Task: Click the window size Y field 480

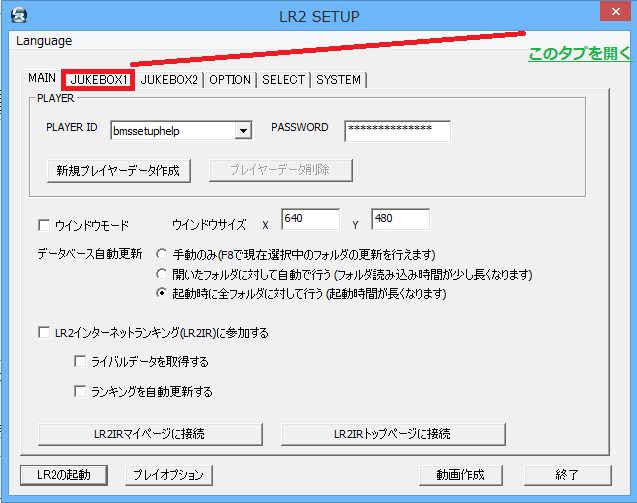Action: tap(400, 219)
